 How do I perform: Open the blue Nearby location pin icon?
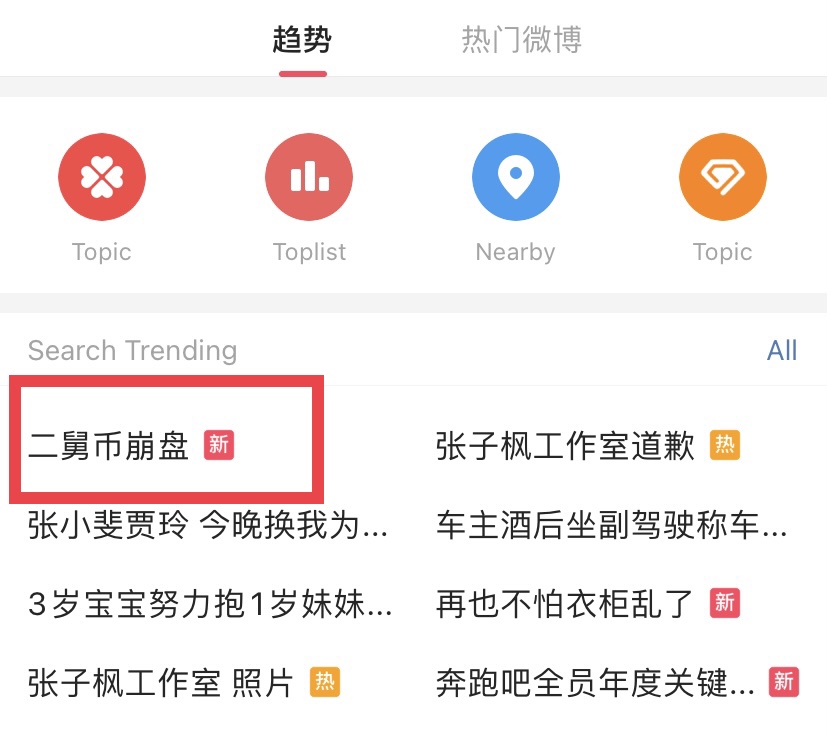(516, 177)
